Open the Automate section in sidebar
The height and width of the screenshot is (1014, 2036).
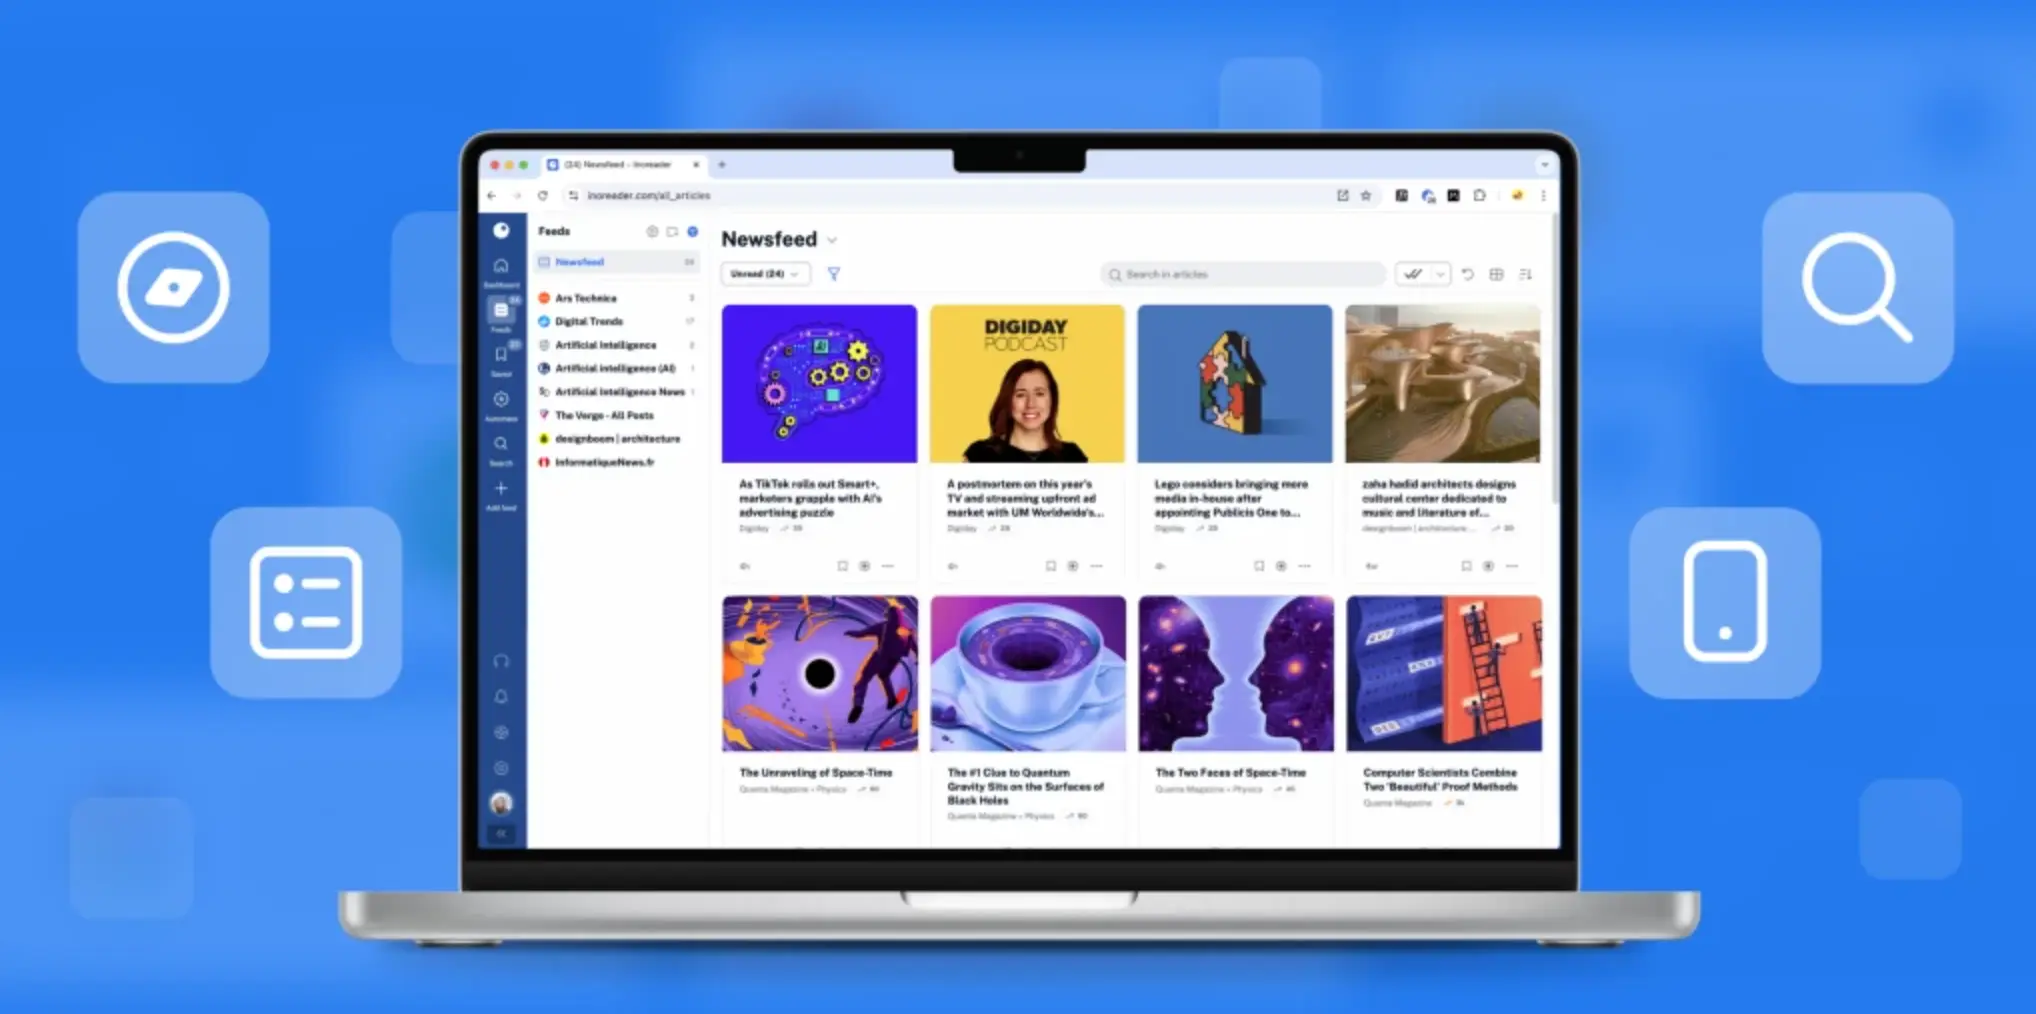(501, 401)
